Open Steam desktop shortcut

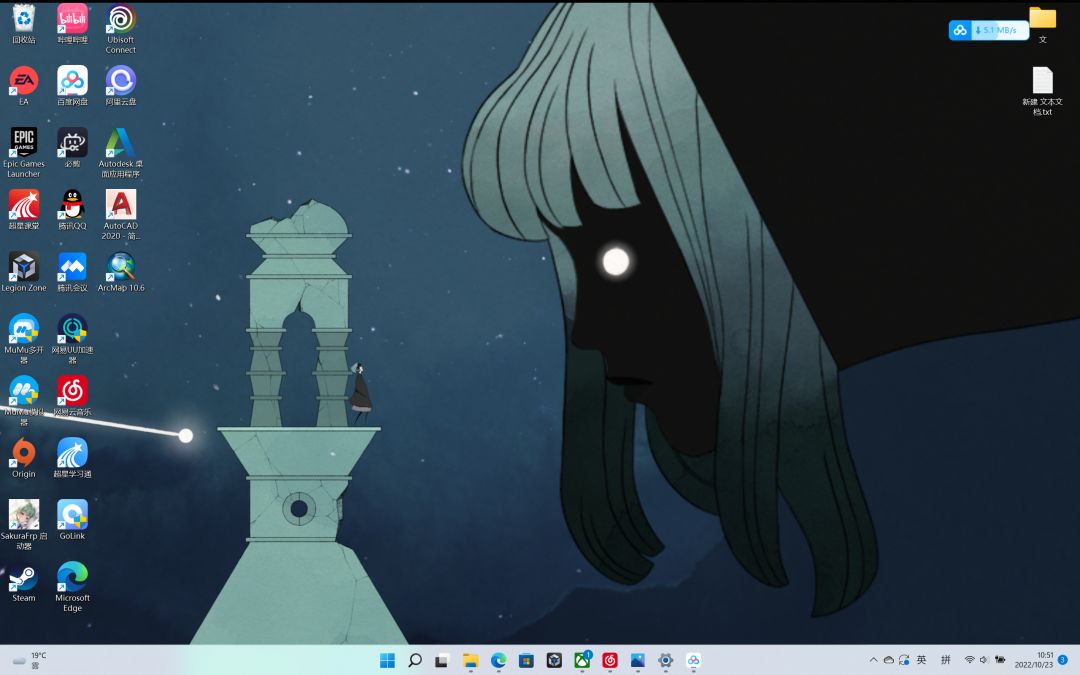click(x=23, y=582)
